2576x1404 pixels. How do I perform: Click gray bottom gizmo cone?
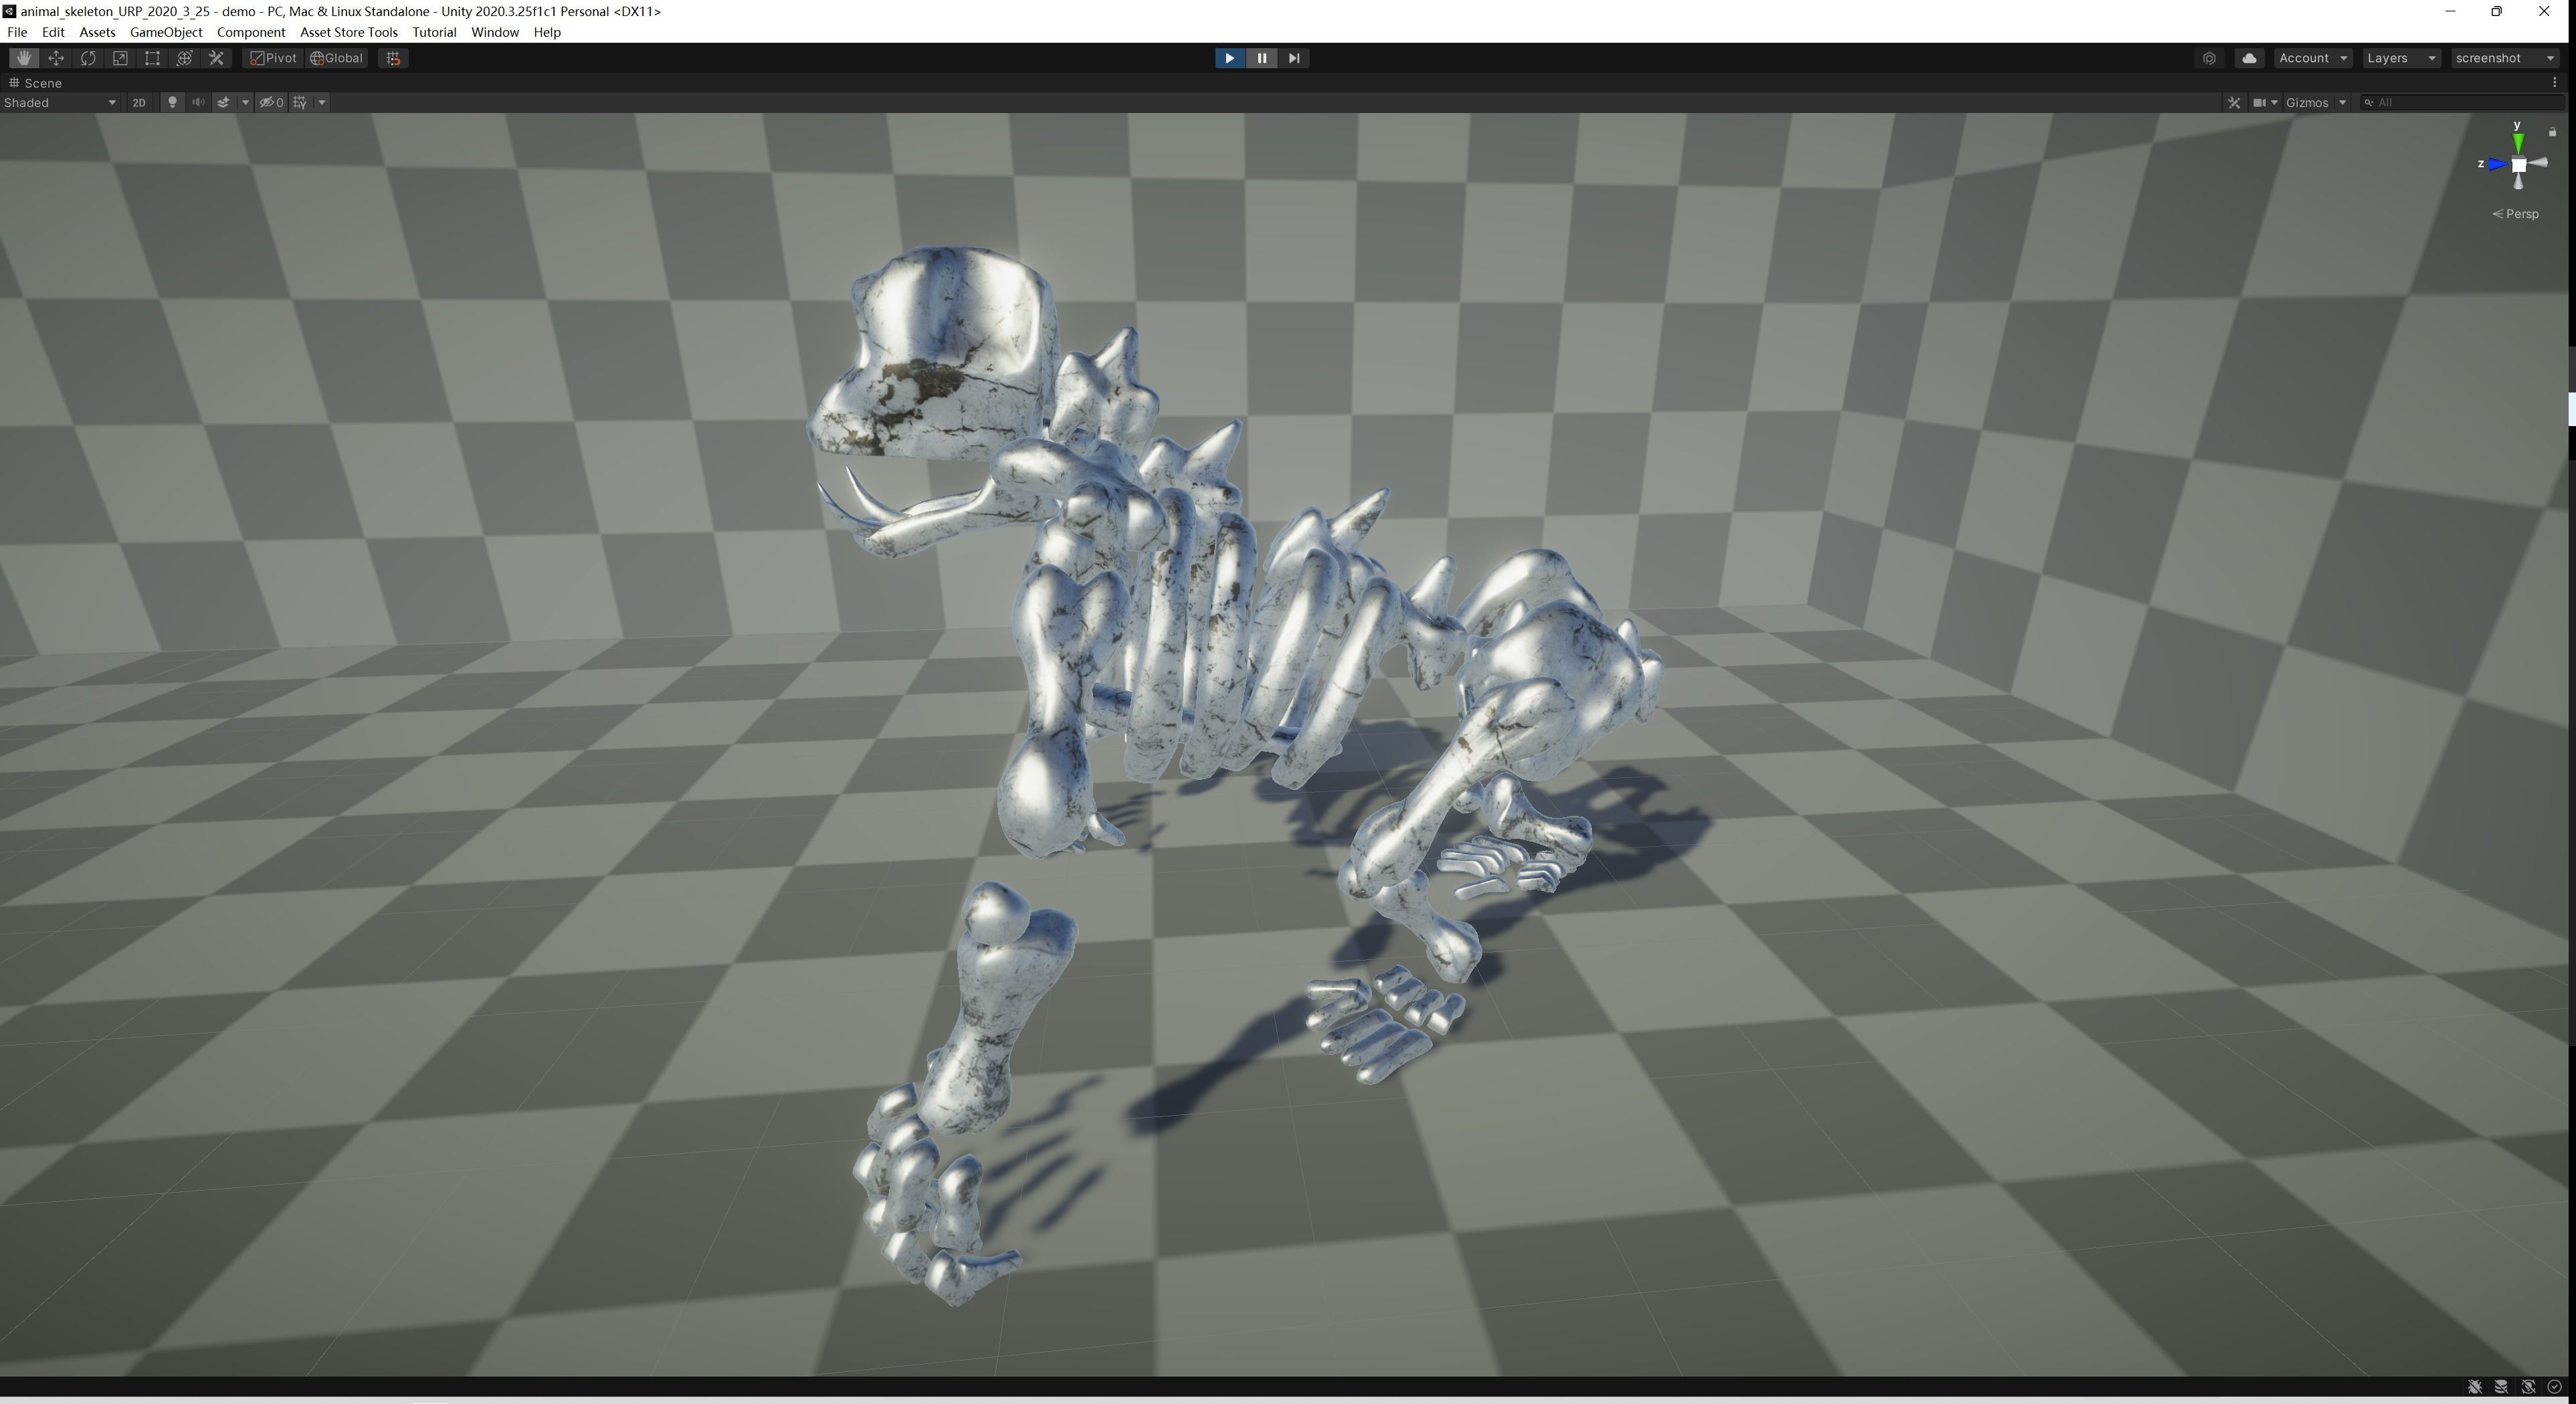pos(2519,181)
